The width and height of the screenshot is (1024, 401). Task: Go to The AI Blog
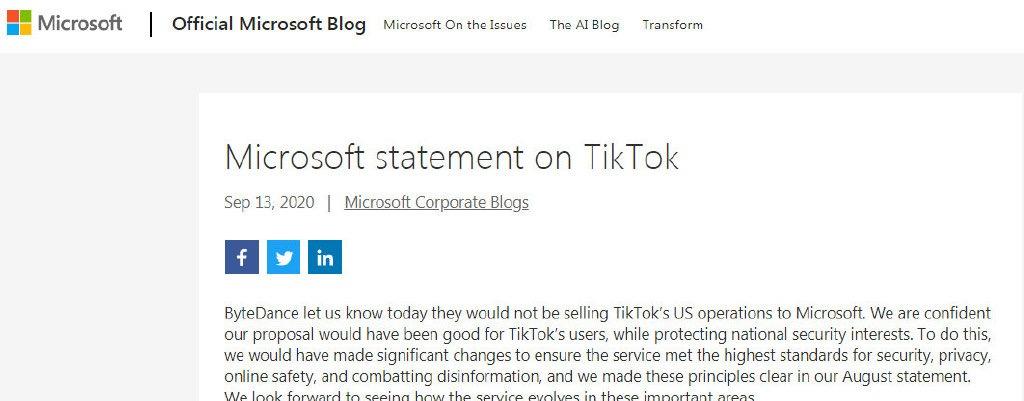point(584,25)
